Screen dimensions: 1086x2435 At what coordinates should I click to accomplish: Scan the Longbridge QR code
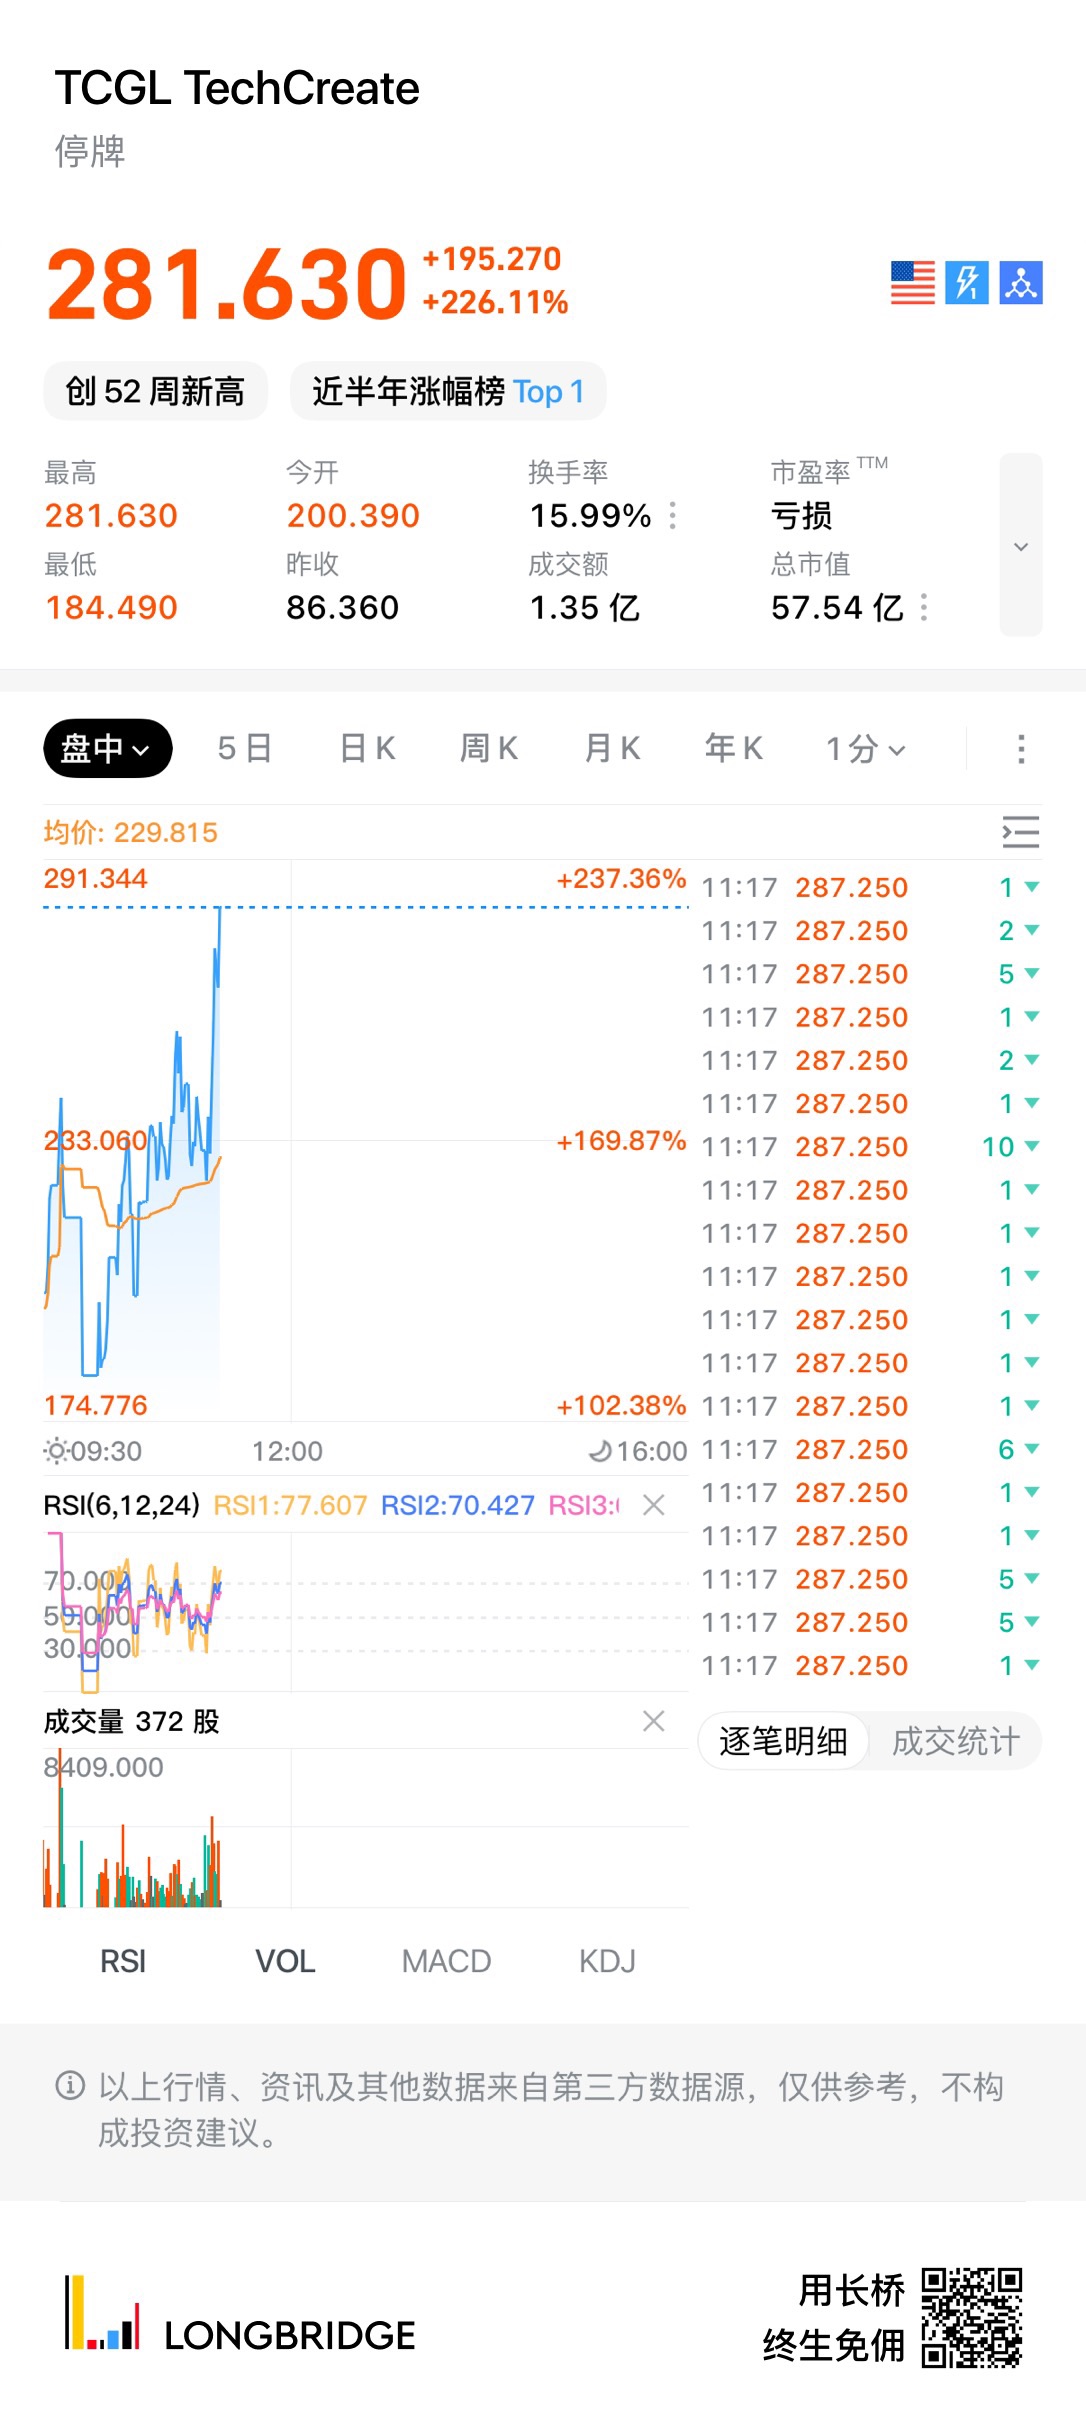(971, 2318)
